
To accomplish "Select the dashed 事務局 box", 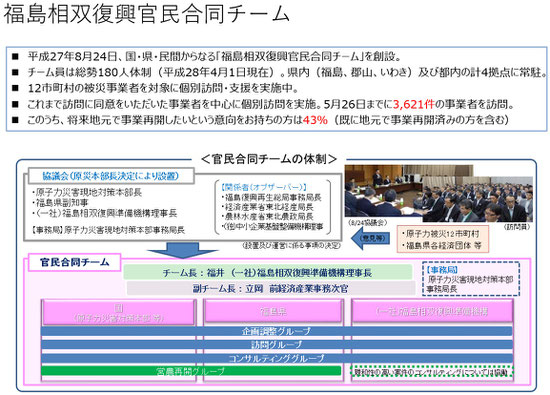I will pos(471,279).
